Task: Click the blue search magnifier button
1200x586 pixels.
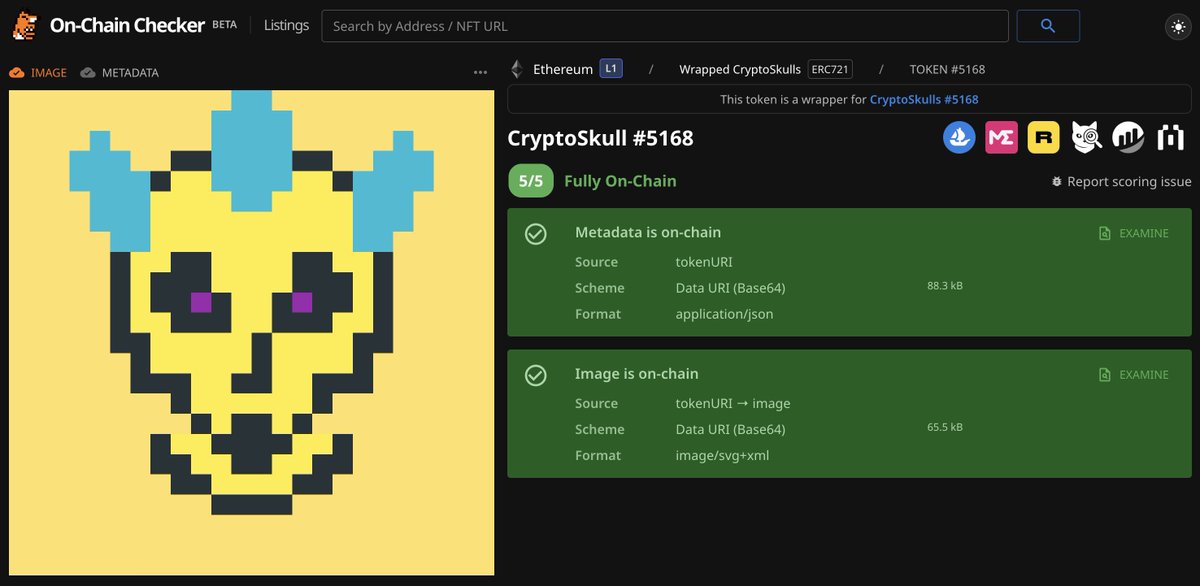Action: point(1048,26)
